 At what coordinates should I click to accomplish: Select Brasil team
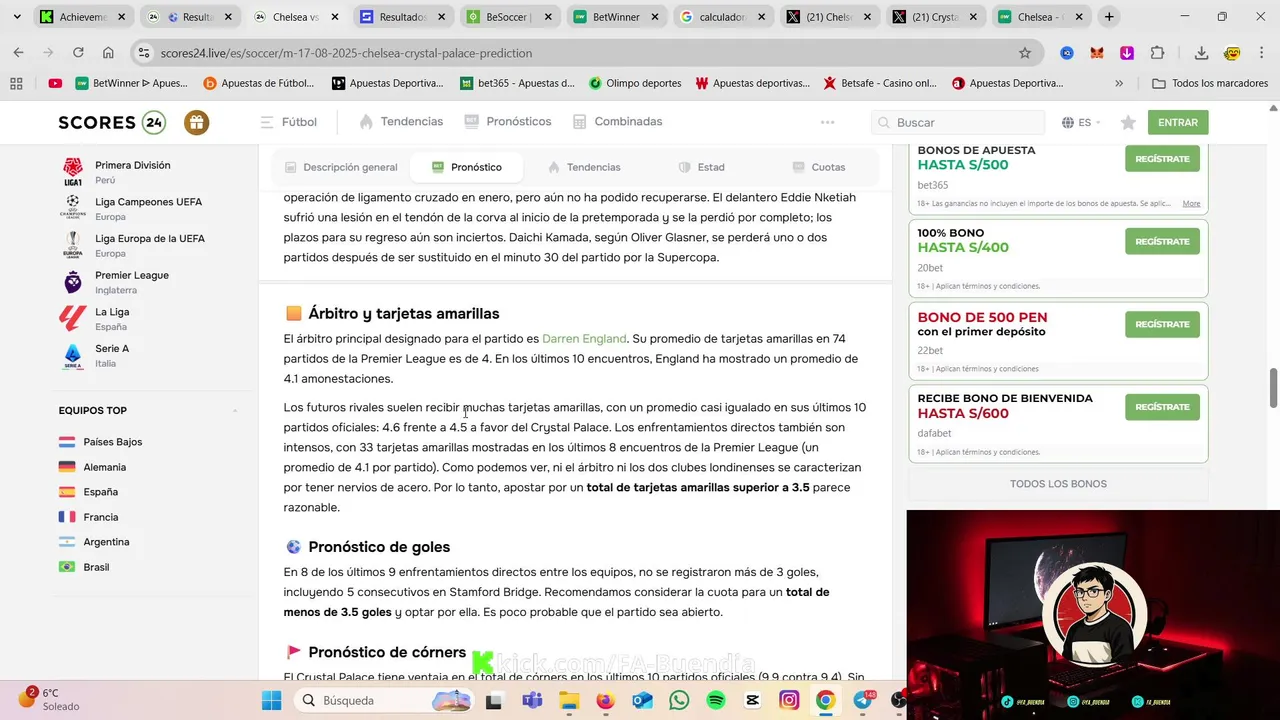[84, 567]
